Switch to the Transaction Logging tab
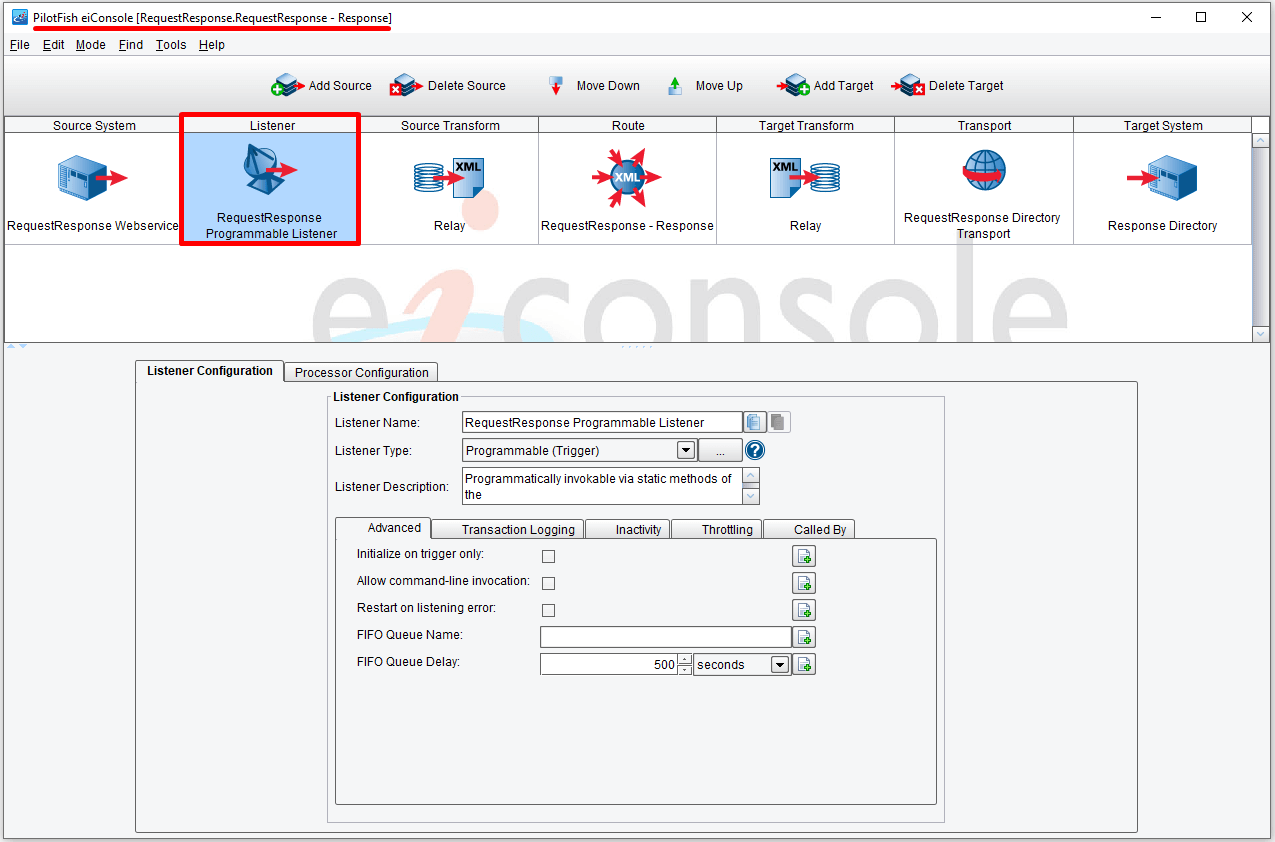1275x842 pixels. point(508,530)
